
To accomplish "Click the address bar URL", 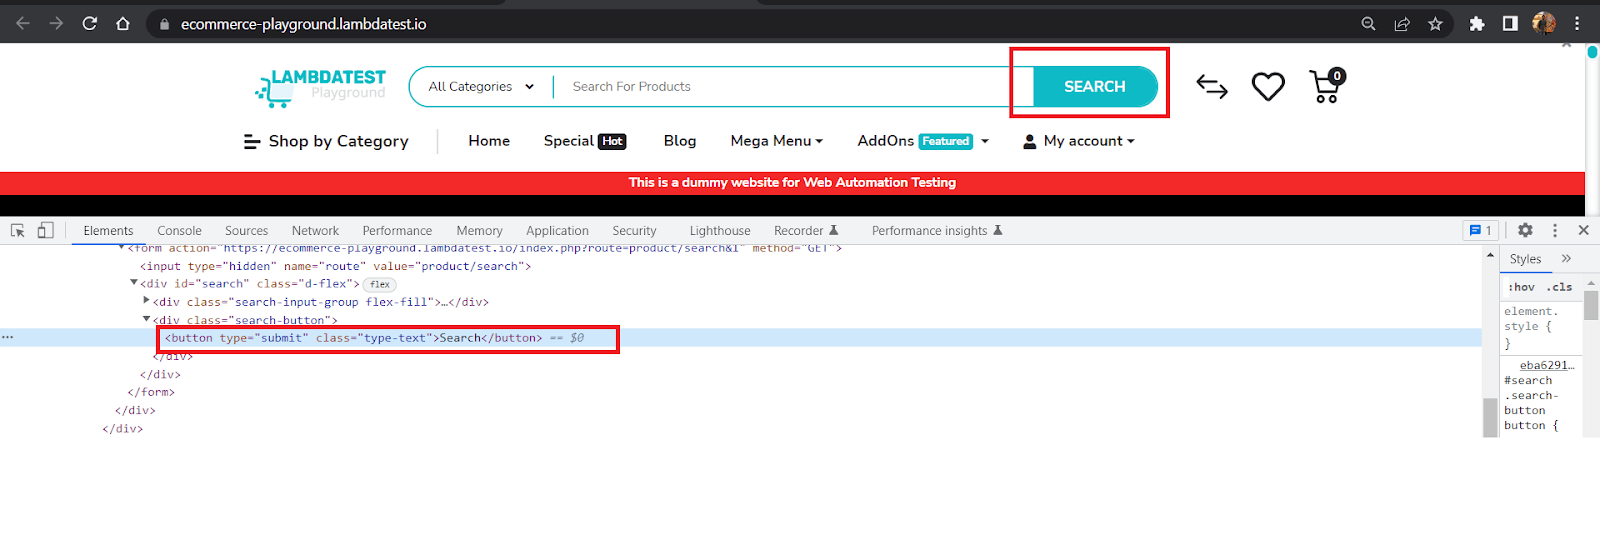I will point(303,24).
